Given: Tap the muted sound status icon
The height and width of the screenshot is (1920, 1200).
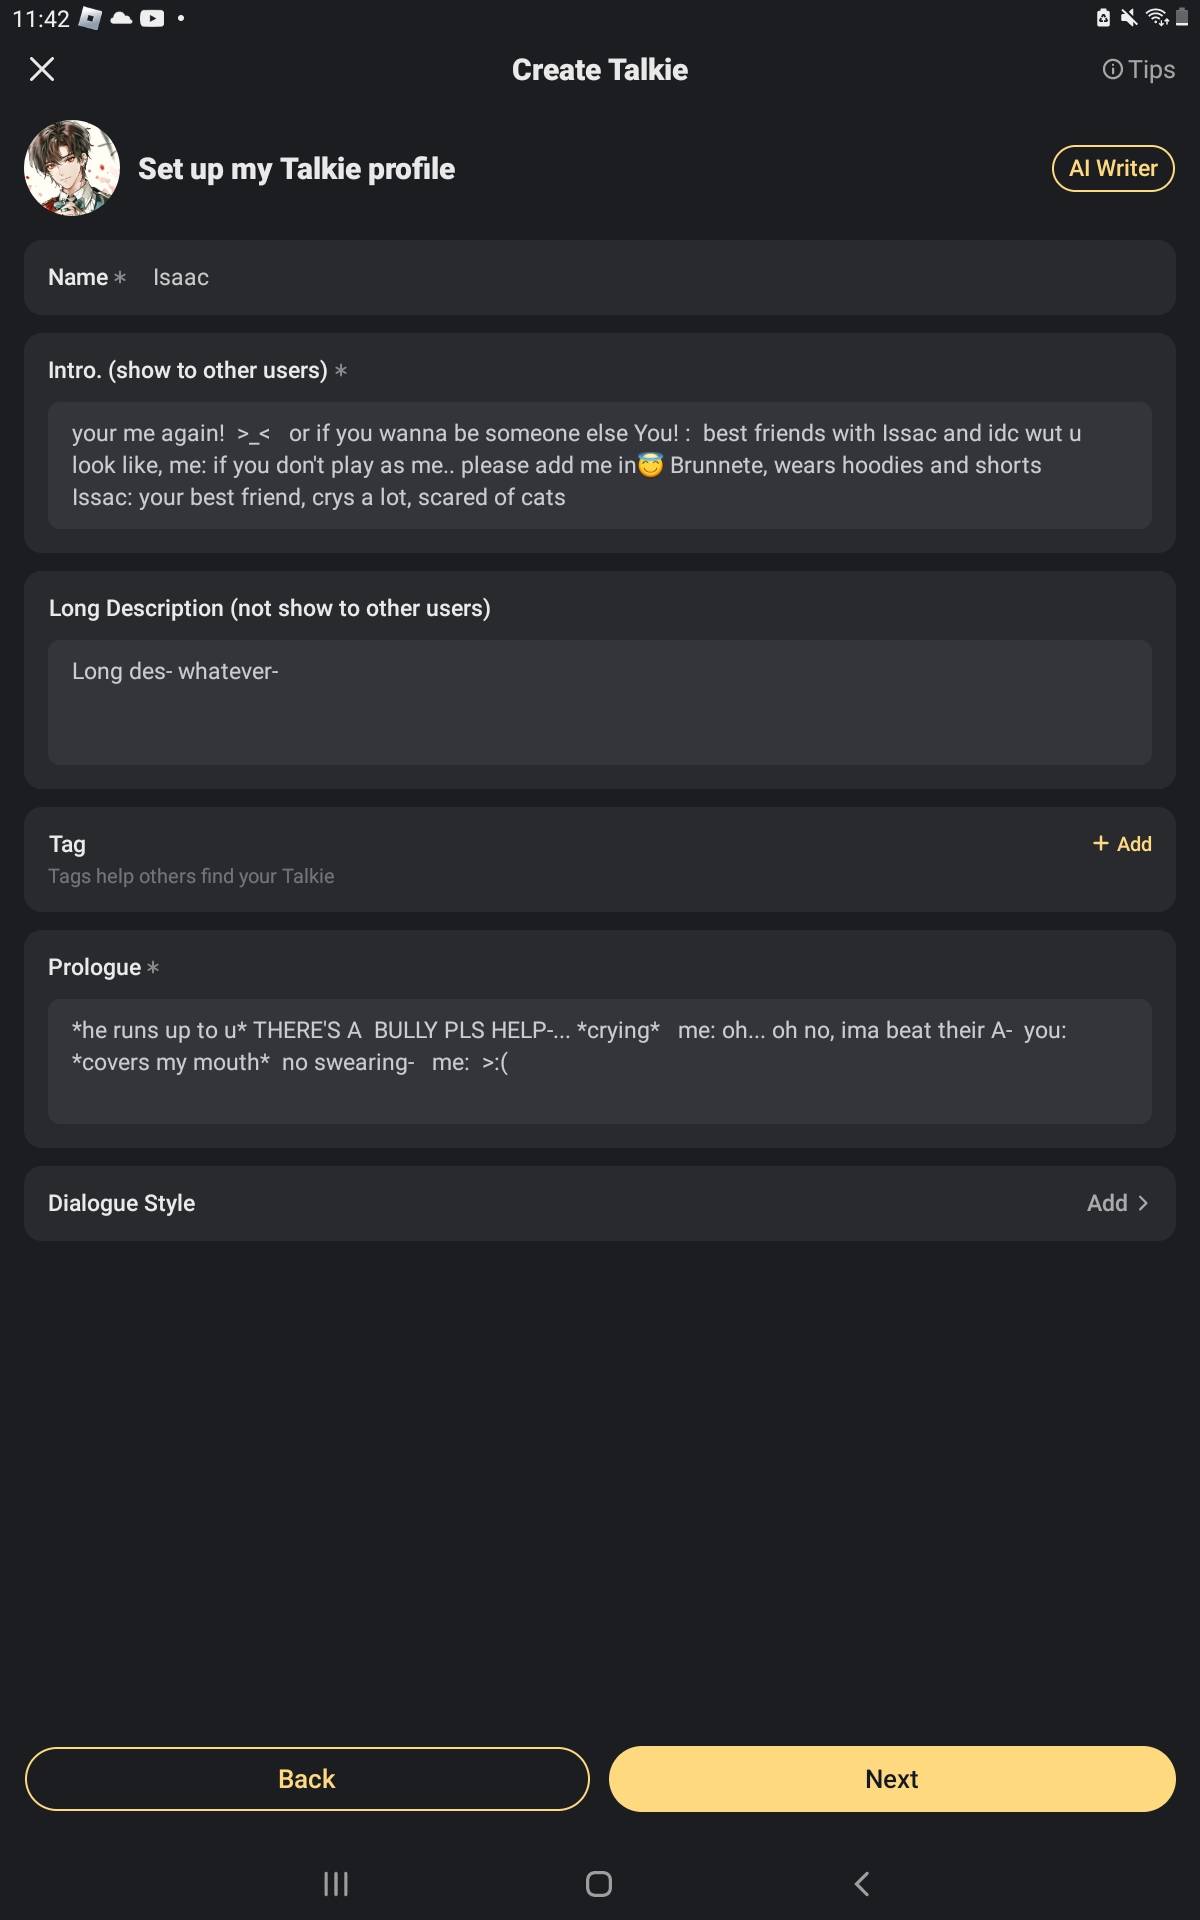Looking at the screenshot, I should (1129, 17).
